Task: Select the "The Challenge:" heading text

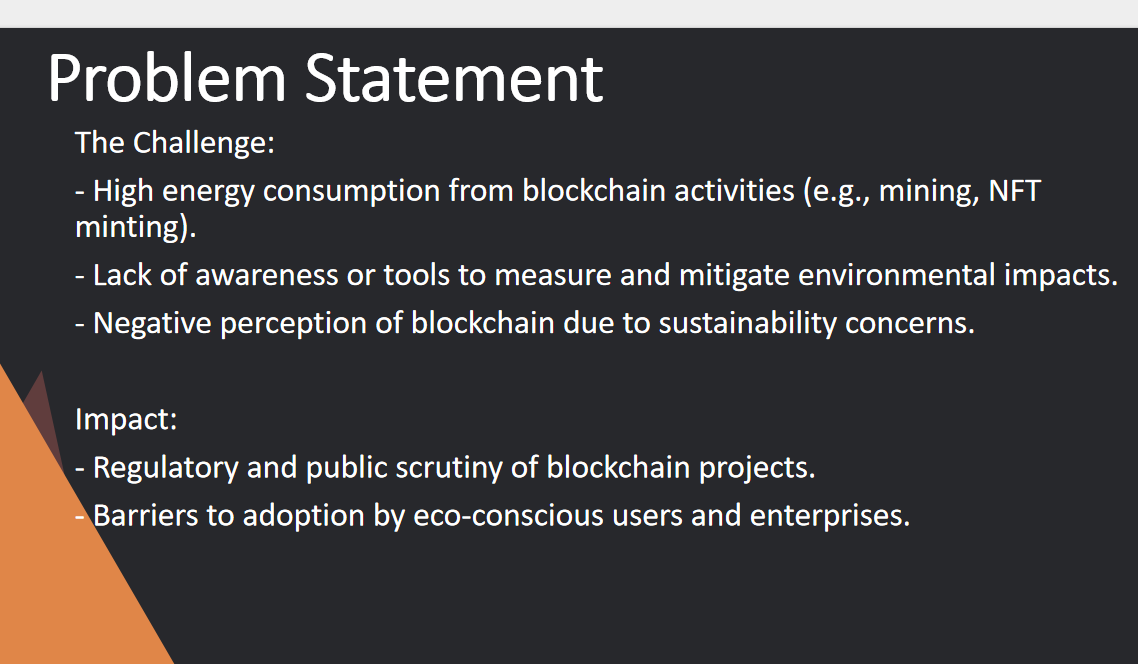Action: coord(174,143)
